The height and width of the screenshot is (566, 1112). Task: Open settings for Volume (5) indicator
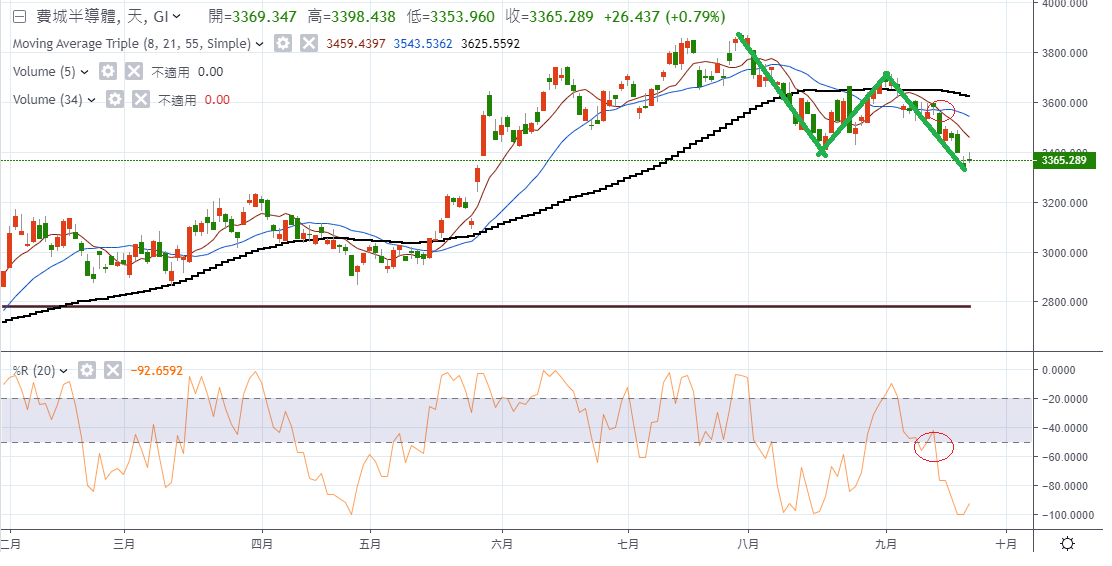click(108, 72)
